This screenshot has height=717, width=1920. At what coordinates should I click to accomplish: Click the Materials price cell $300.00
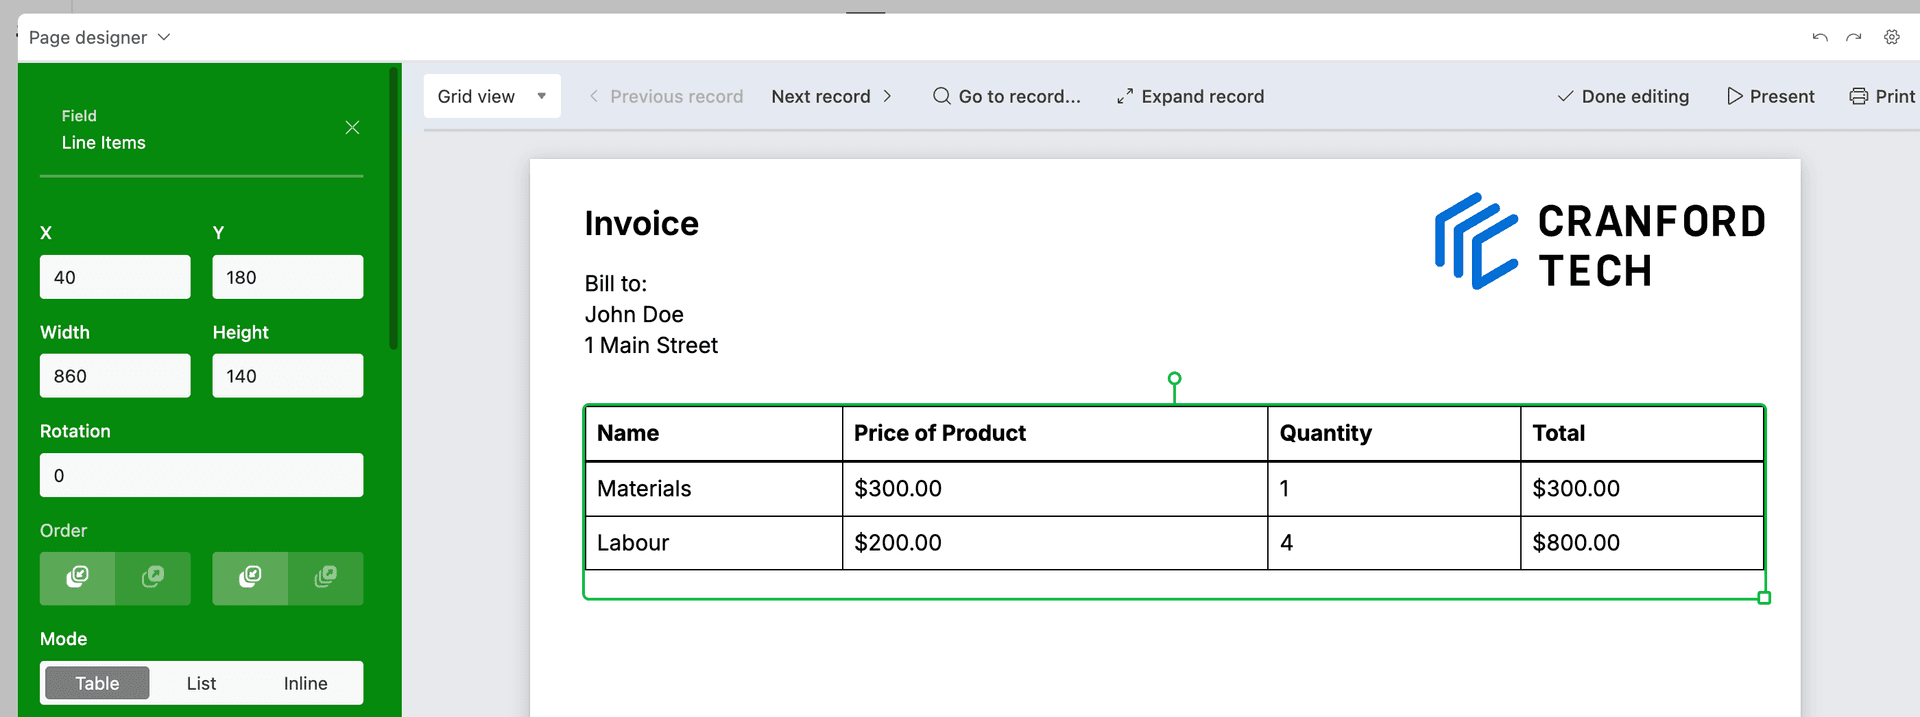pos(1055,489)
